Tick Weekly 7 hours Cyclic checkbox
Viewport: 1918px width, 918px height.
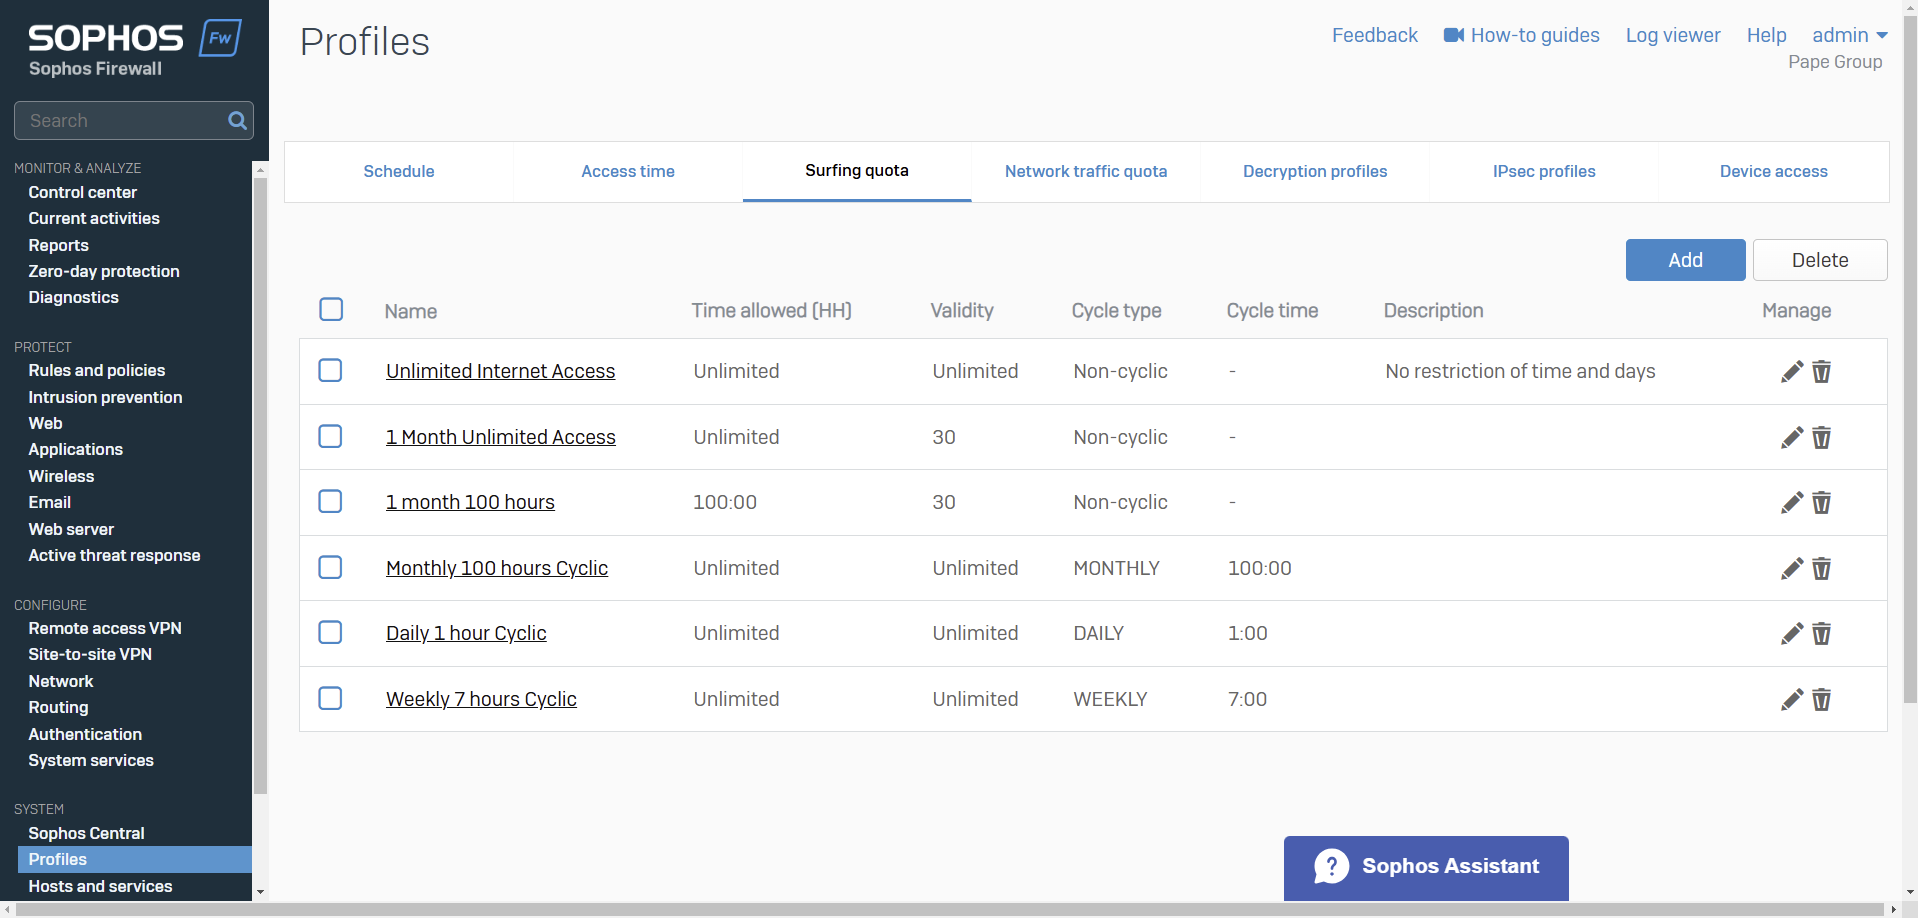[330, 698]
